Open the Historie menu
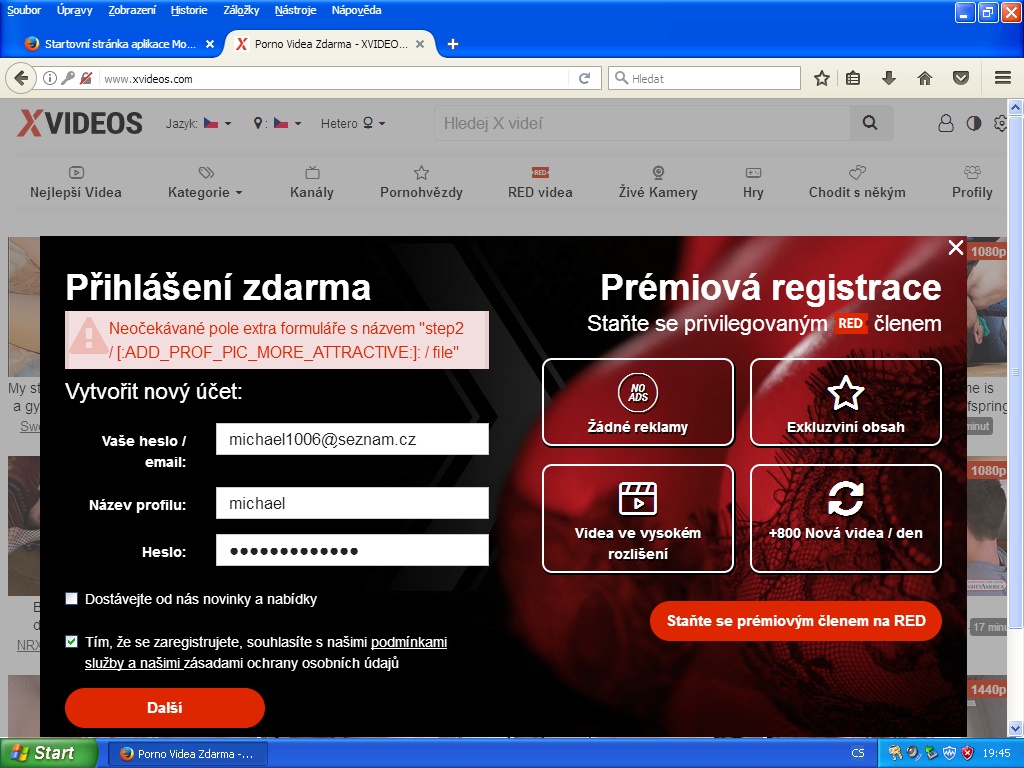This screenshot has width=1024, height=768. 189,10
